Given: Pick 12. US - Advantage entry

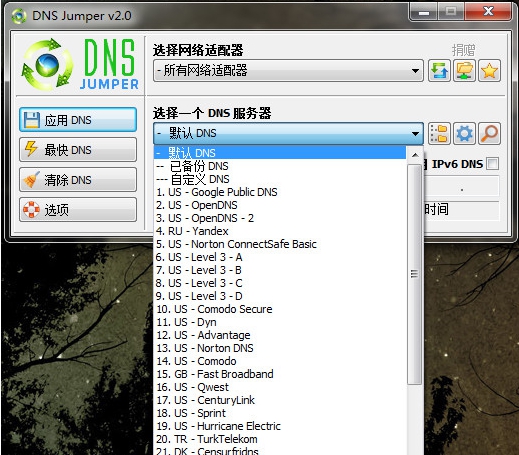Looking at the screenshot, I should [280, 335].
